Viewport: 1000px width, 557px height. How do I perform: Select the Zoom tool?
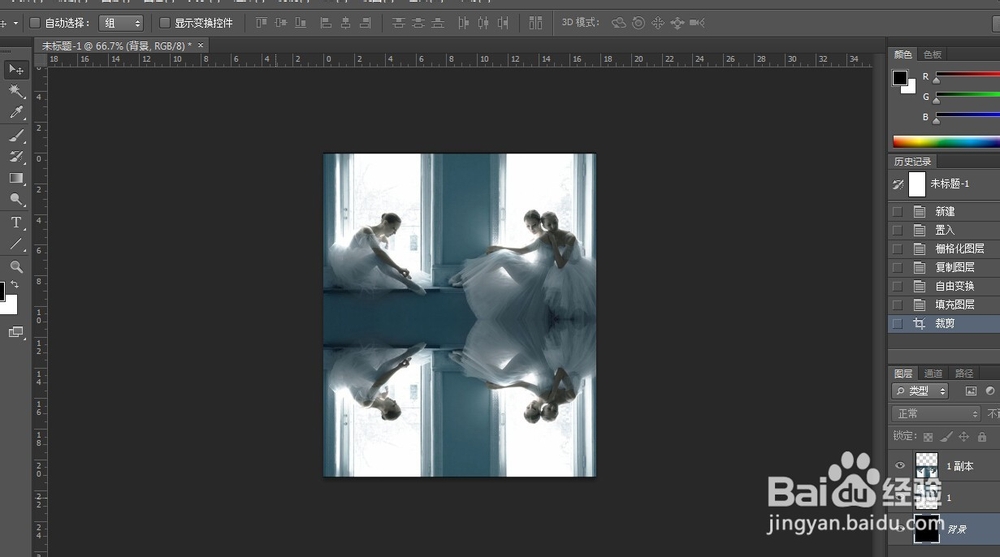16,267
